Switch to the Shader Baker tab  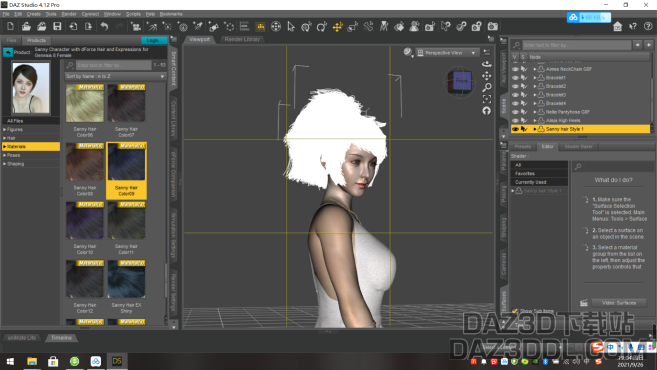[x=578, y=147]
